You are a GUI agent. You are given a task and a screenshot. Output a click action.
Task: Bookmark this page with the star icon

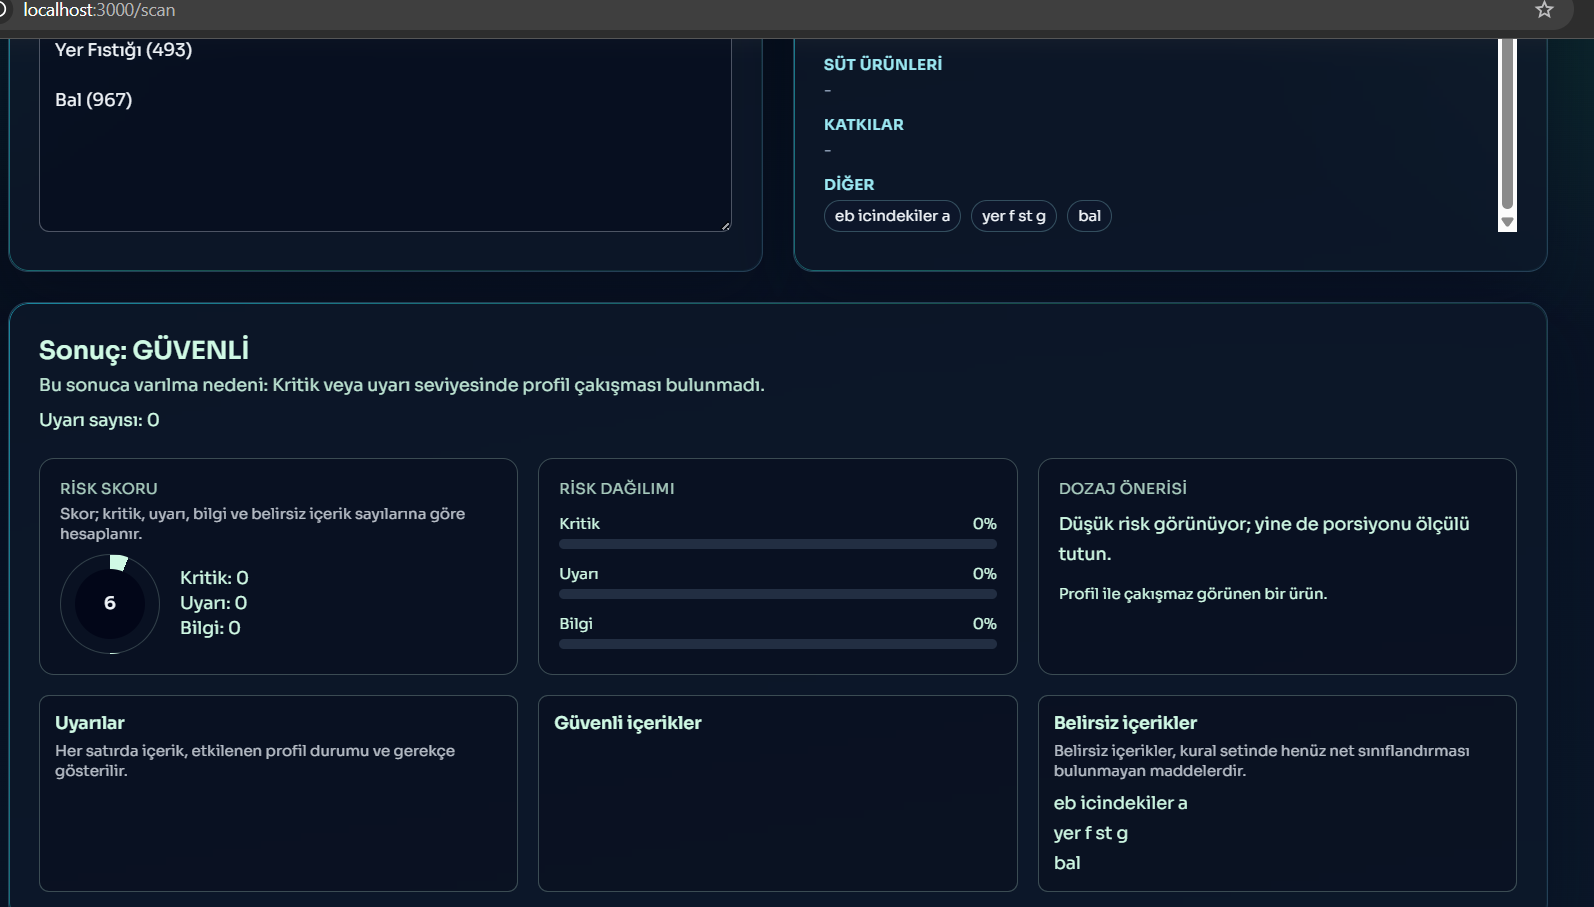(x=1544, y=10)
